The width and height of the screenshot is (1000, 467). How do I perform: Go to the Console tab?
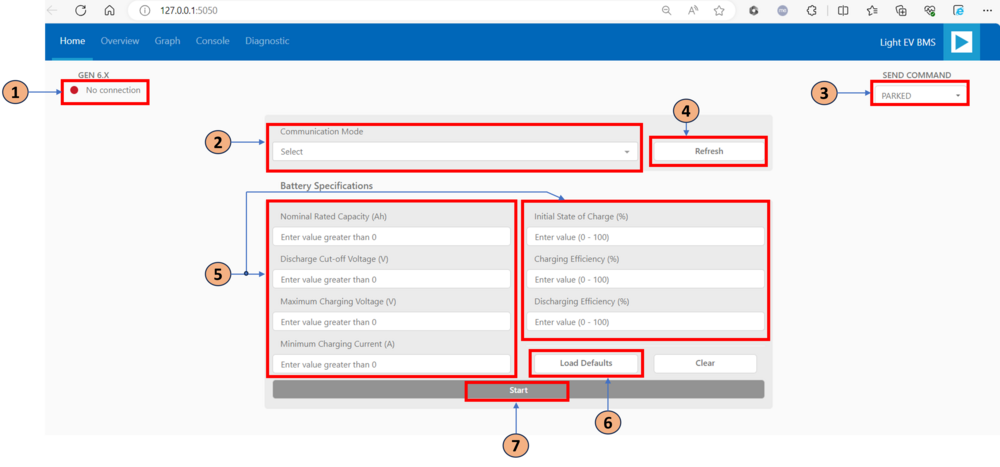tap(212, 41)
